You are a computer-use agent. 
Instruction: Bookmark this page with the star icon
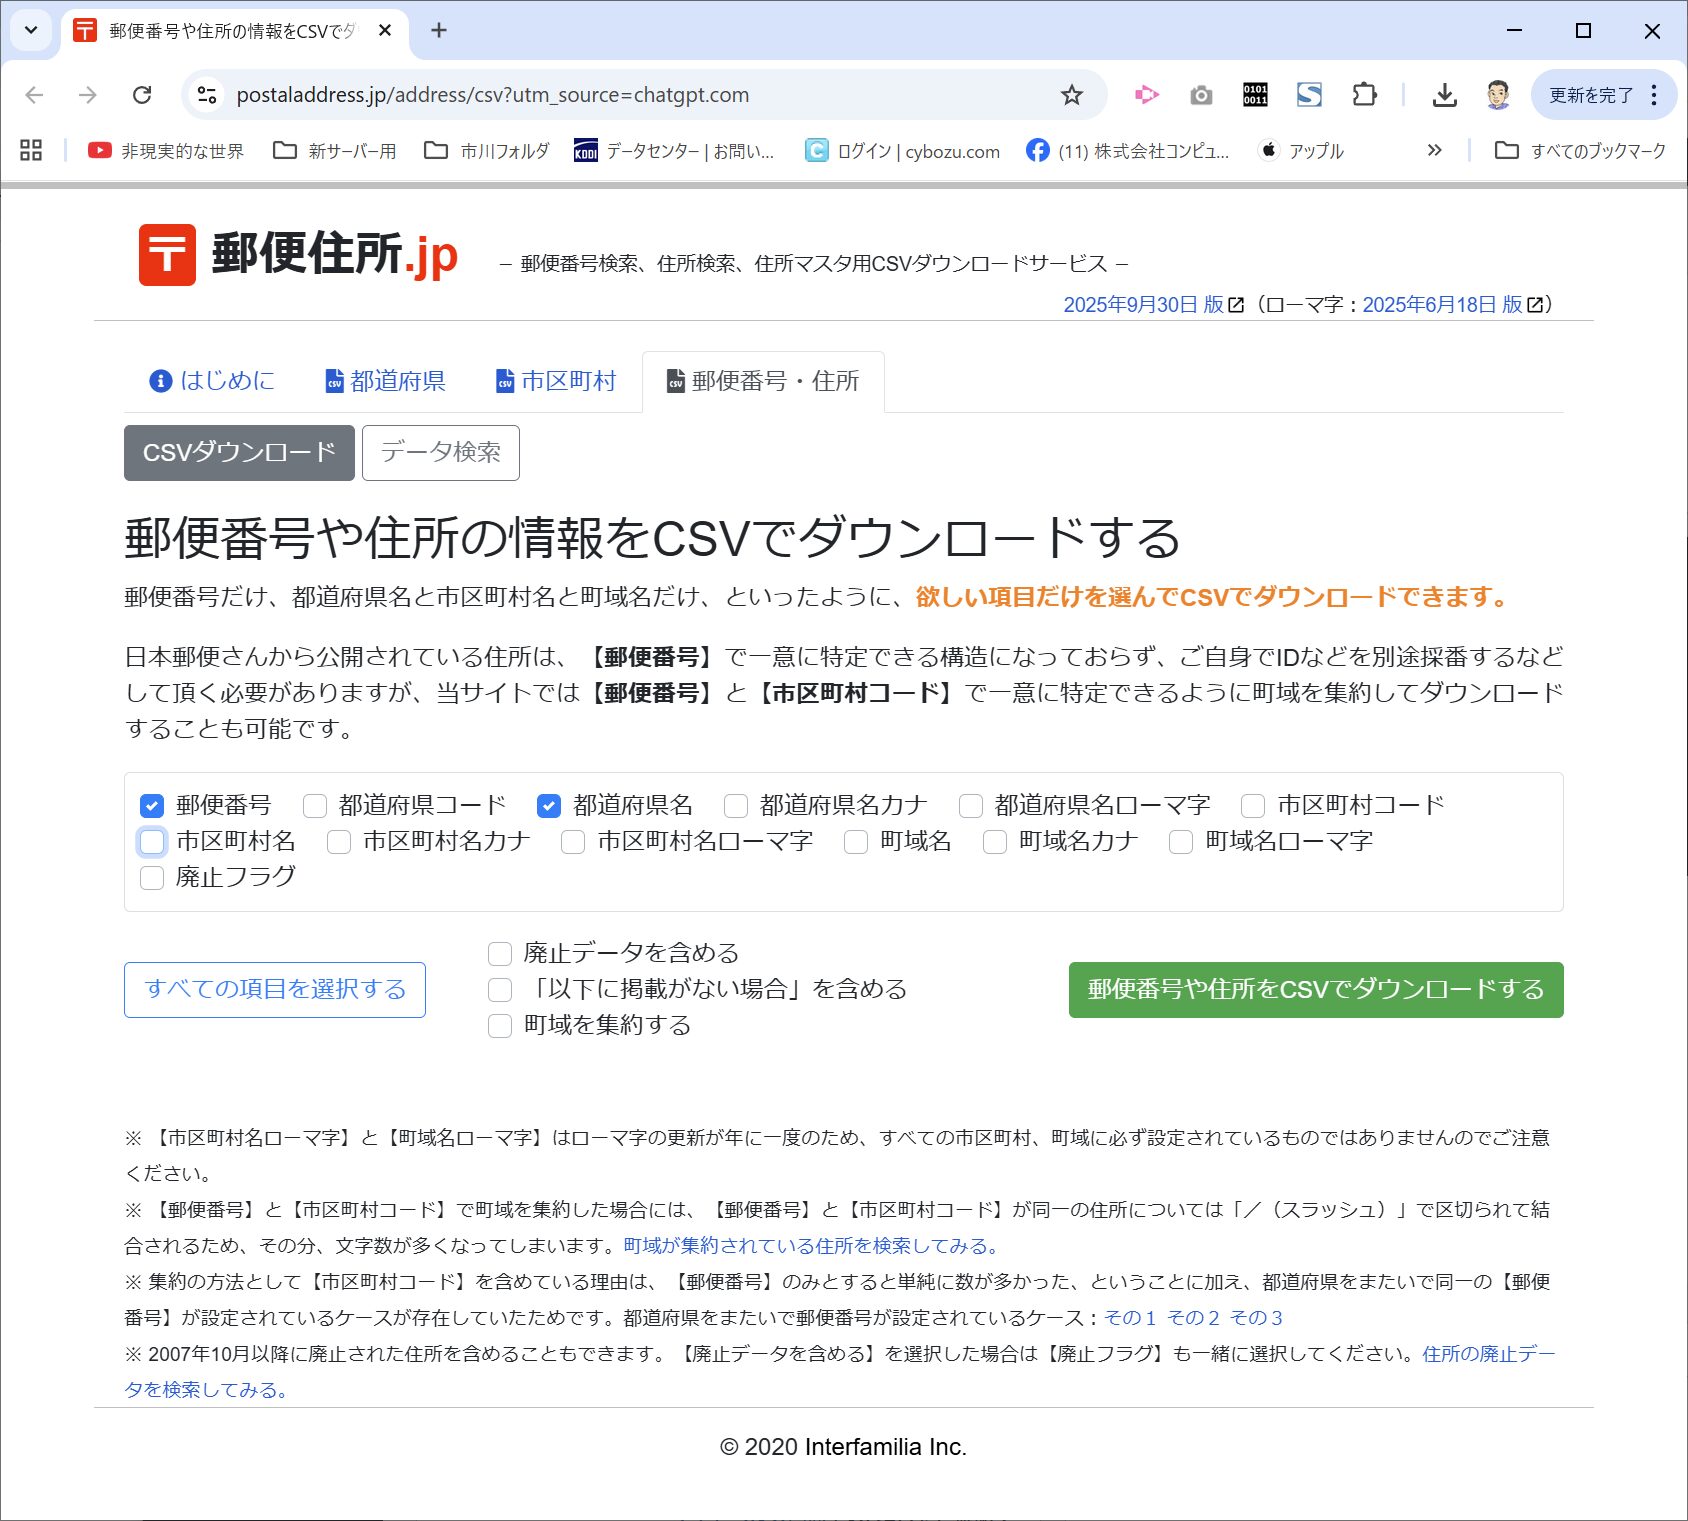coord(1071,95)
